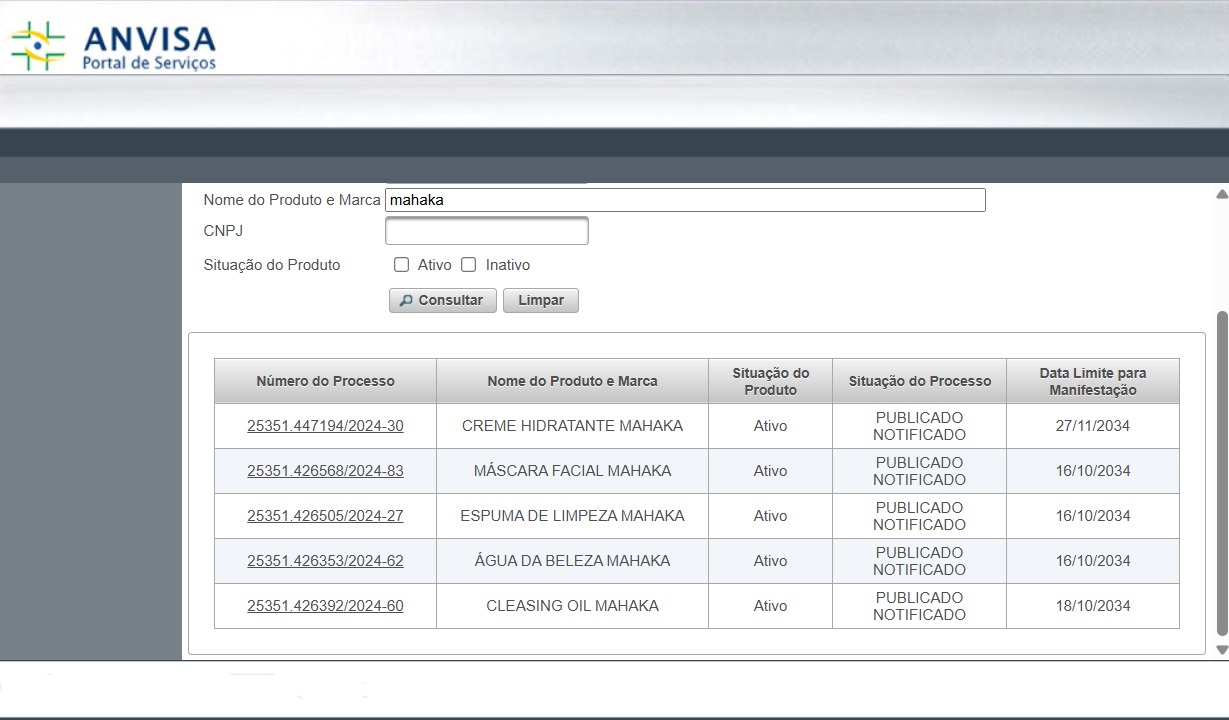Enable the Ativo checkbox
The width and height of the screenshot is (1229, 720).
401,265
